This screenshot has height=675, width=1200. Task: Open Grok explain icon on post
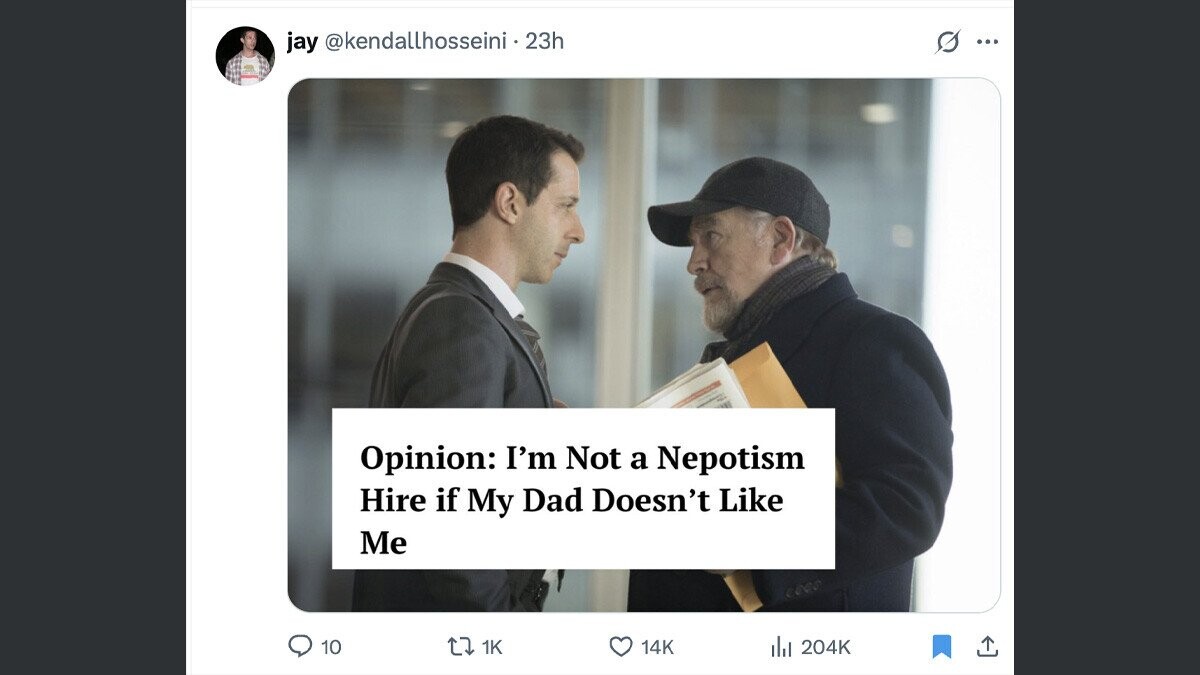pyautogui.click(x=947, y=42)
